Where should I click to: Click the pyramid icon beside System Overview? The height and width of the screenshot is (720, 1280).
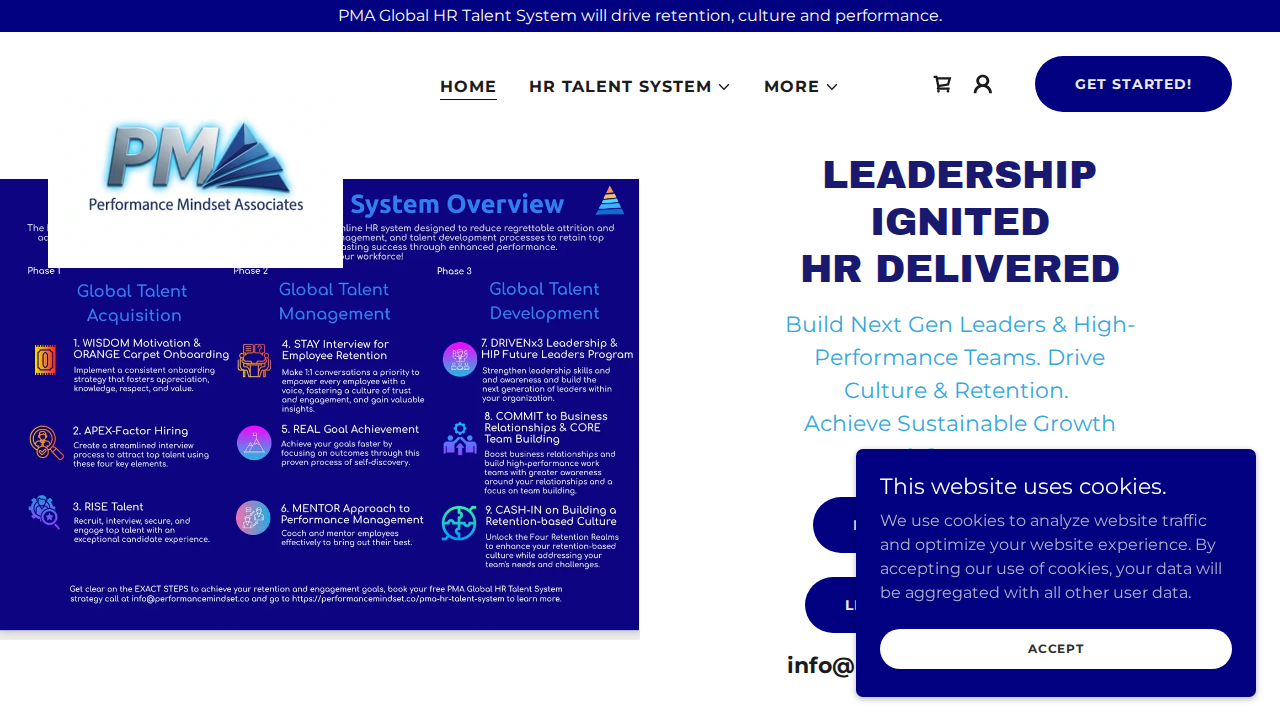click(610, 201)
